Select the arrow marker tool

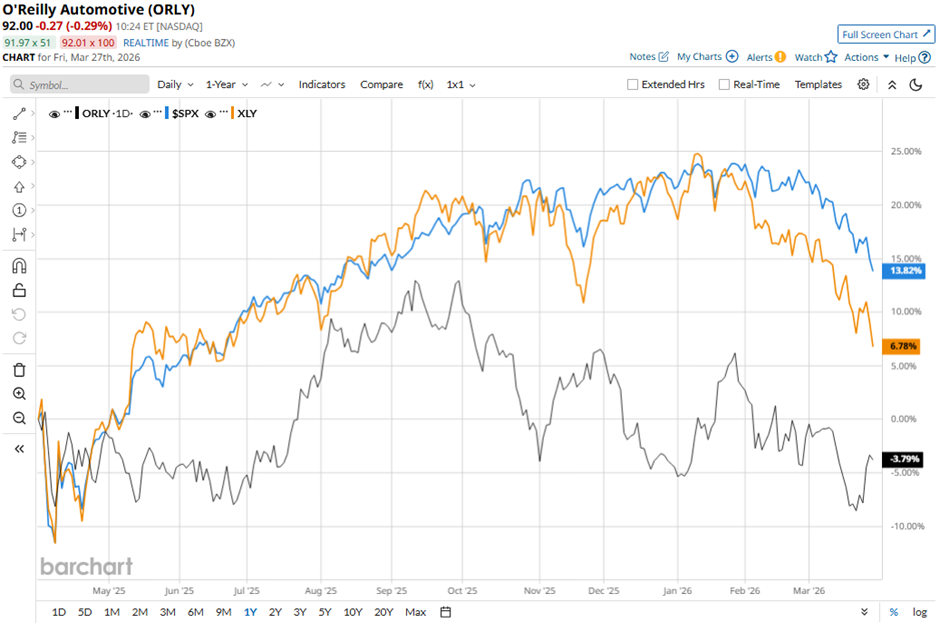pos(19,186)
